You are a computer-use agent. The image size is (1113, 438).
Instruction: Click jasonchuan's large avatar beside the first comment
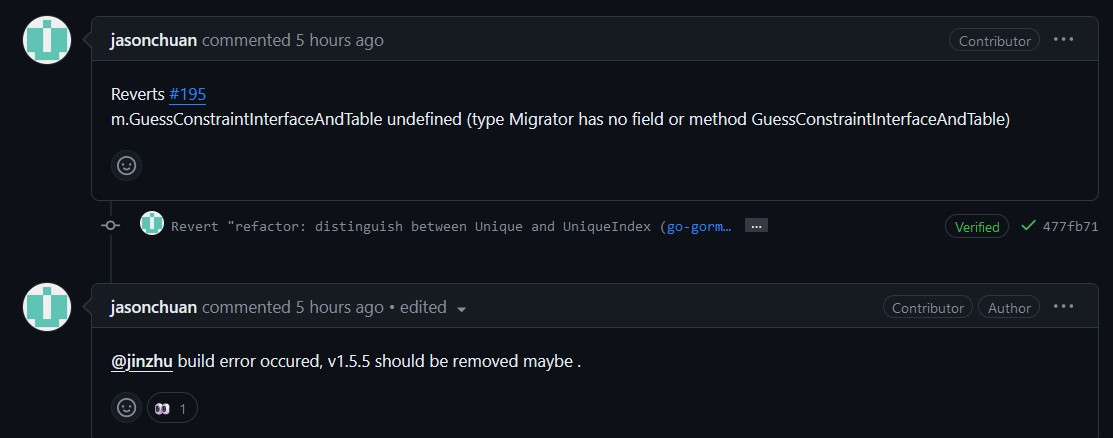[x=47, y=41]
